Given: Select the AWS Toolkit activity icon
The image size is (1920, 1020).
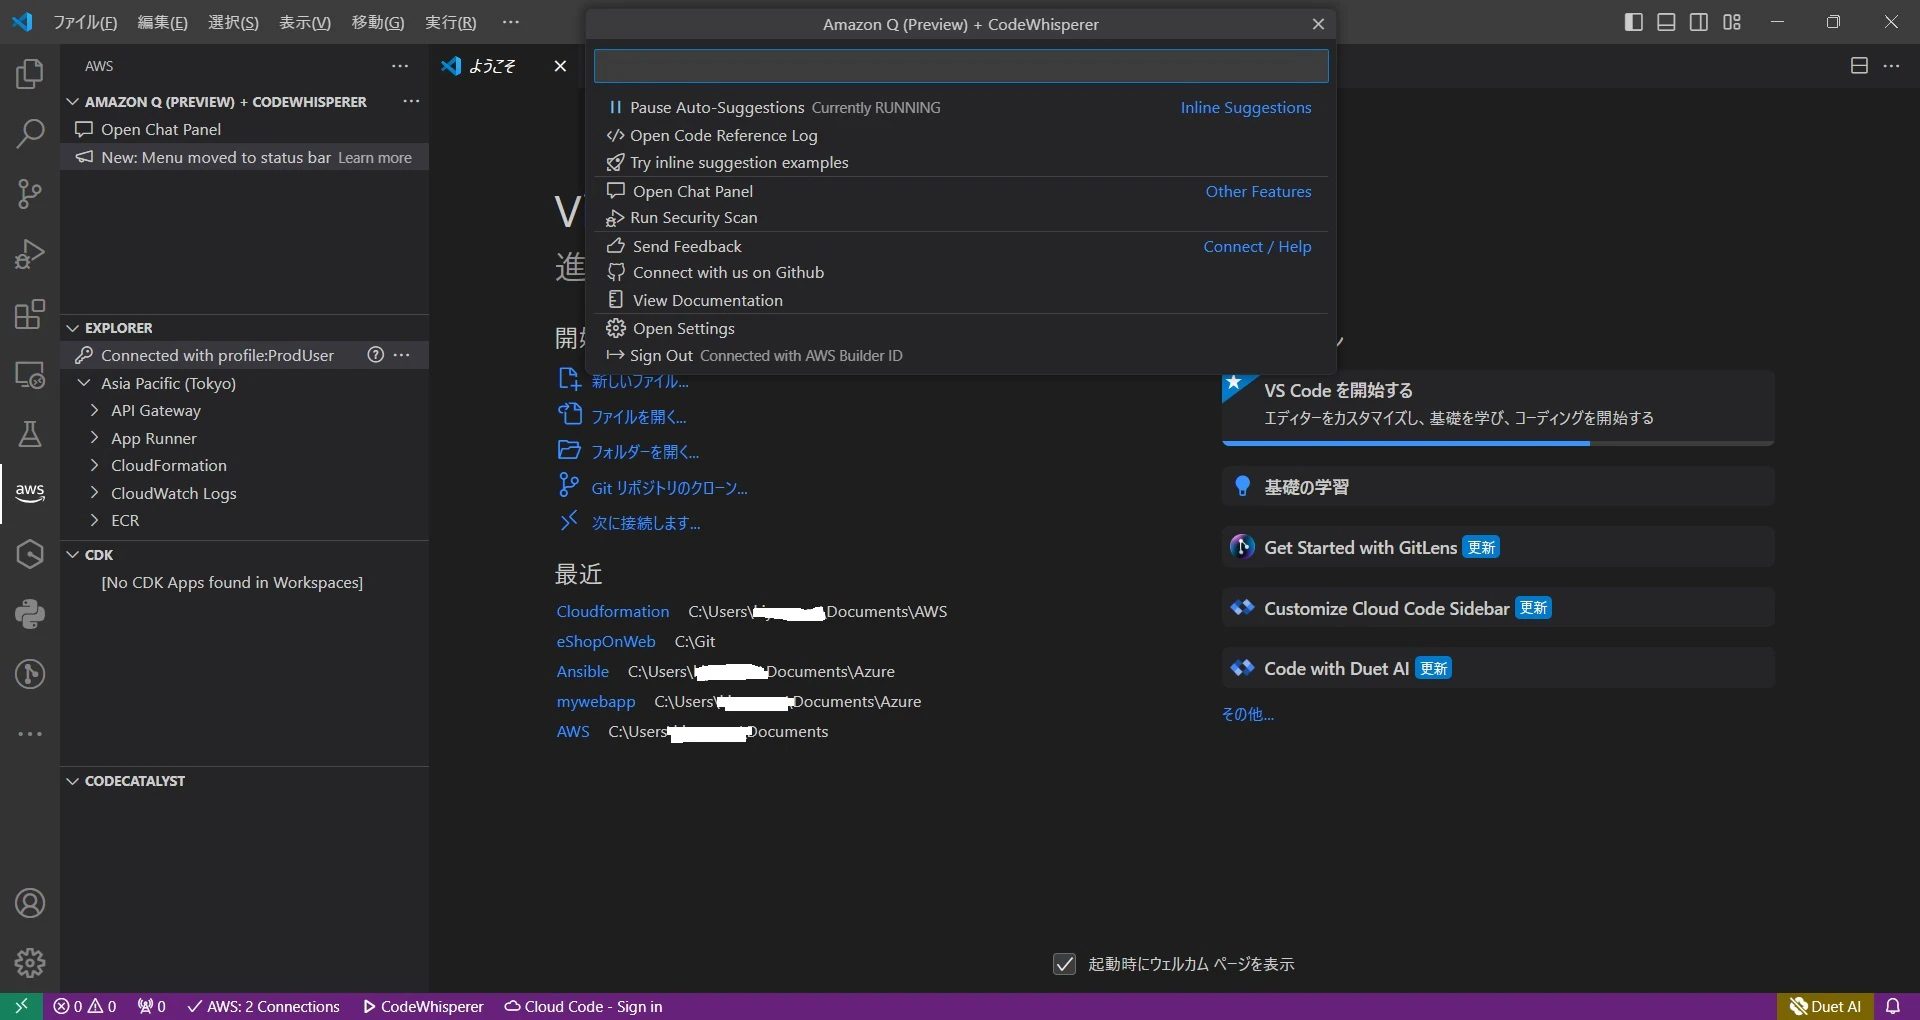Looking at the screenshot, I should [30, 492].
